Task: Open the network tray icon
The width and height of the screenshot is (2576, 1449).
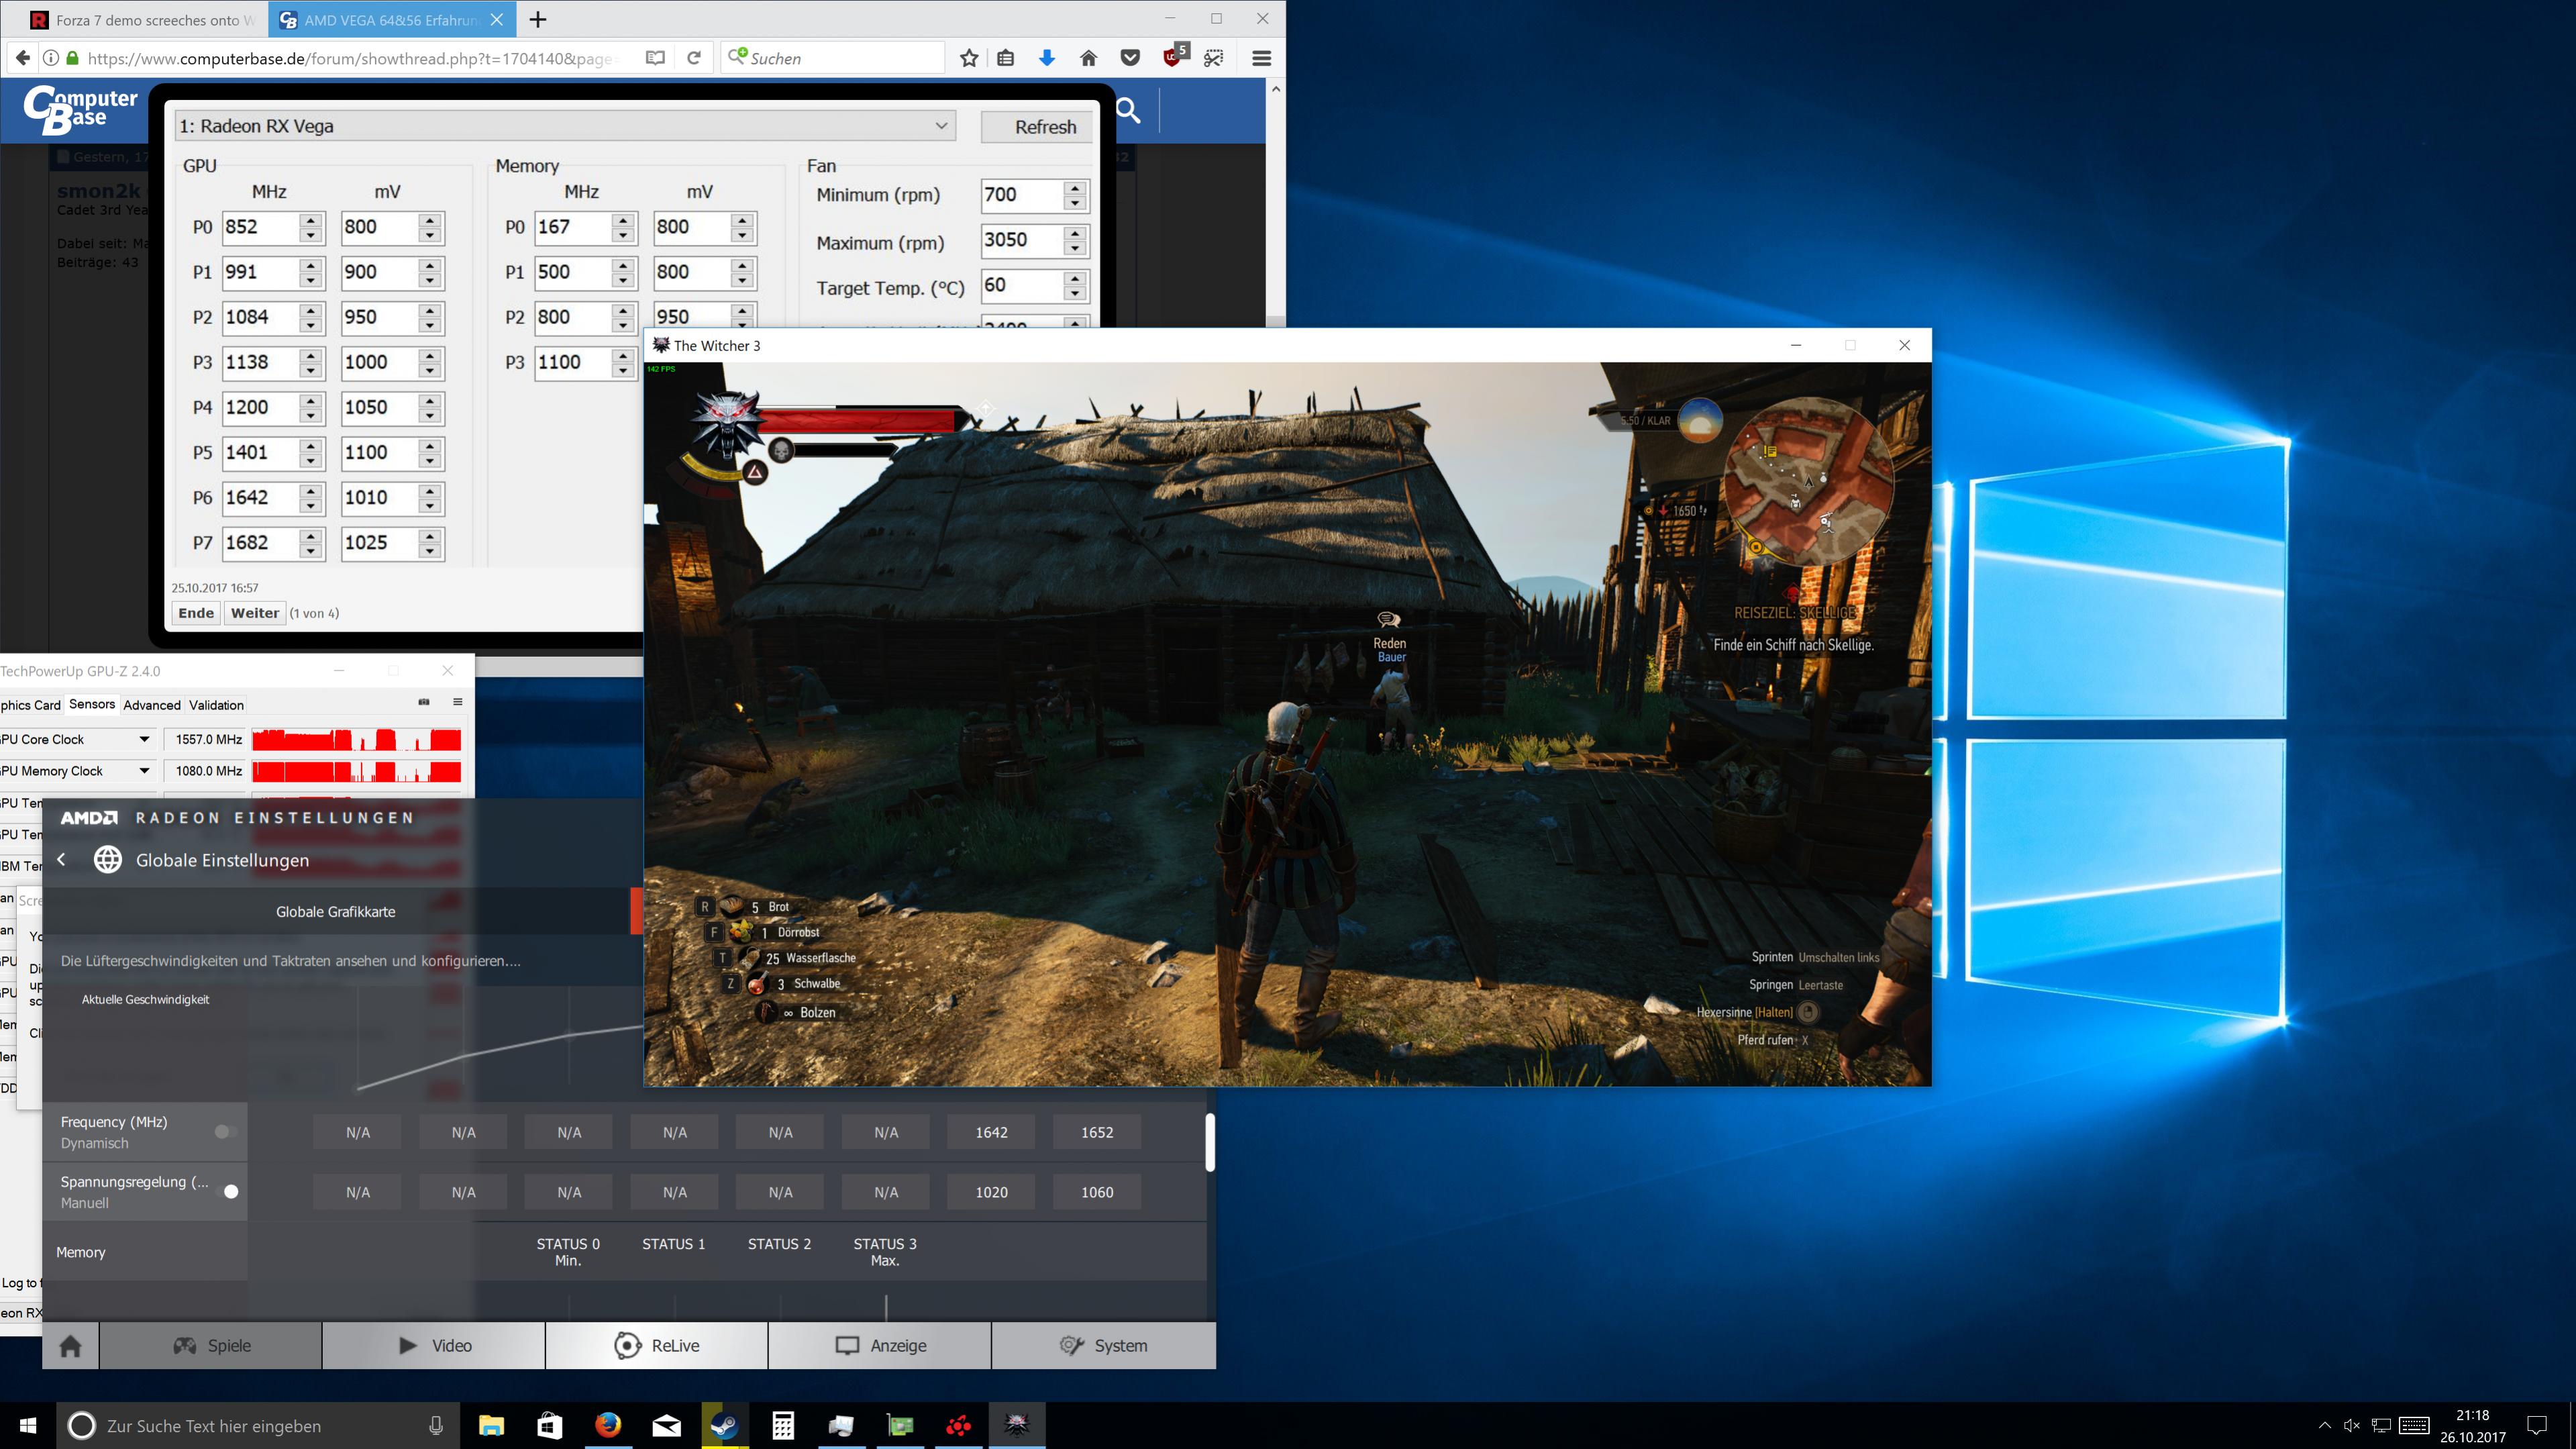Action: tap(2382, 1425)
